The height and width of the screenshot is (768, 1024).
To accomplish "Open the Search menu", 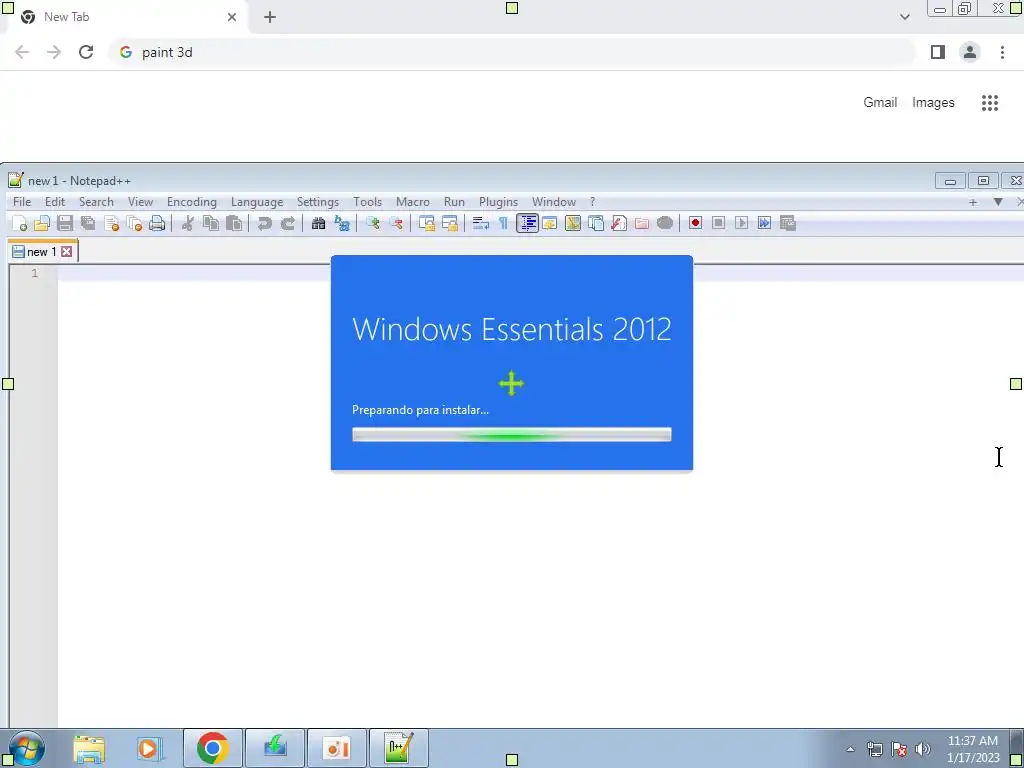I will [x=96, y=202].
